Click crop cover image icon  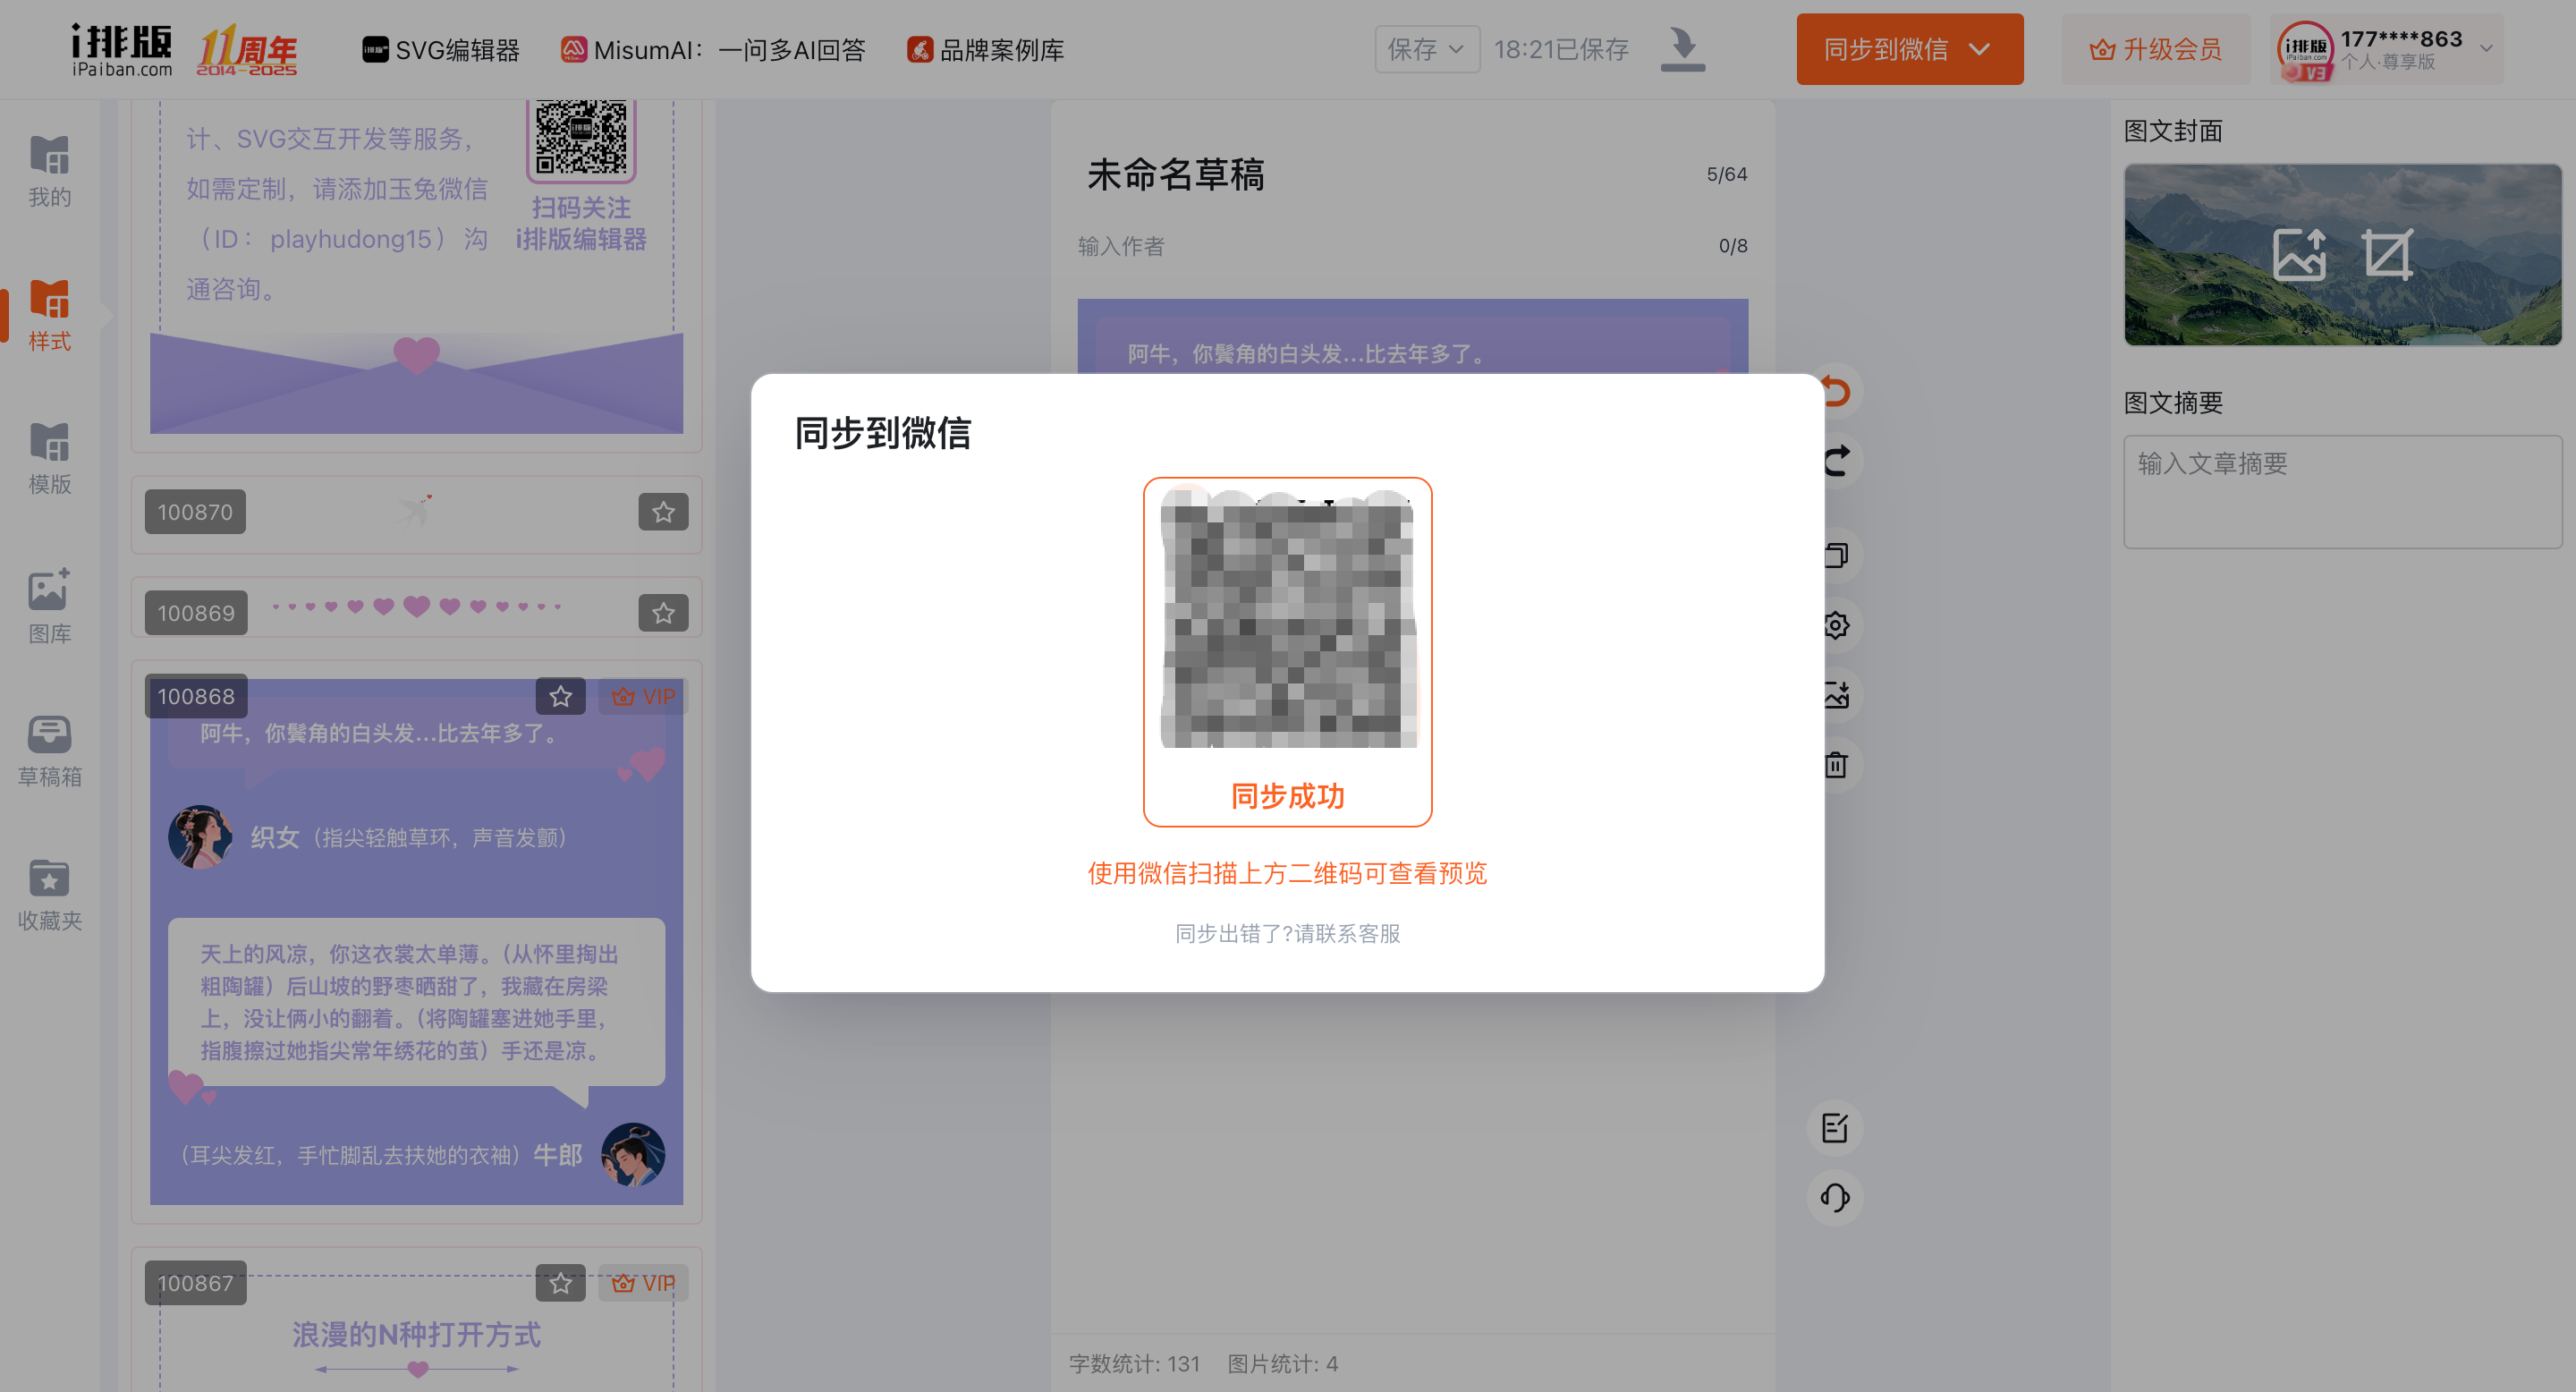click(2388, 255)
